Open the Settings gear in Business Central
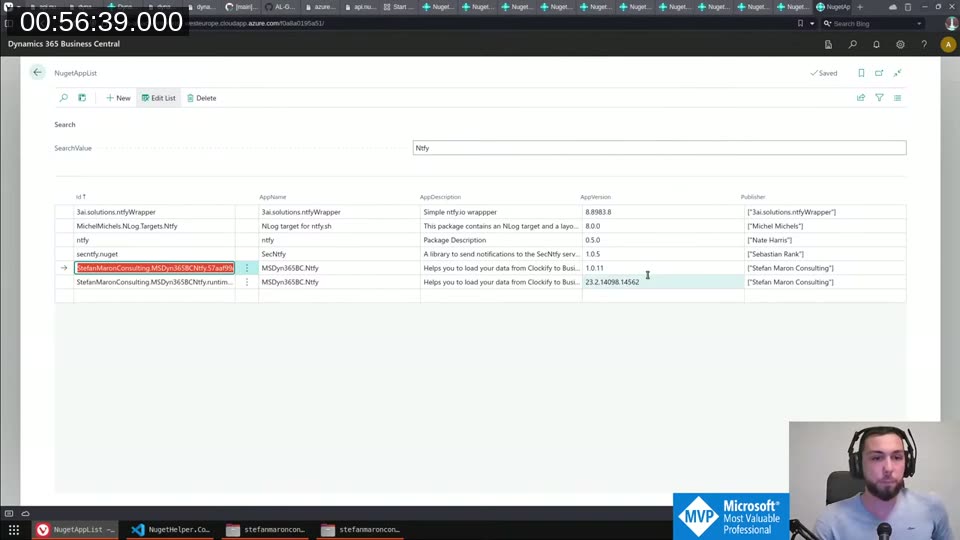Viewport: 960px width, 540px height. pyautogui.click(x=900, y=45)
